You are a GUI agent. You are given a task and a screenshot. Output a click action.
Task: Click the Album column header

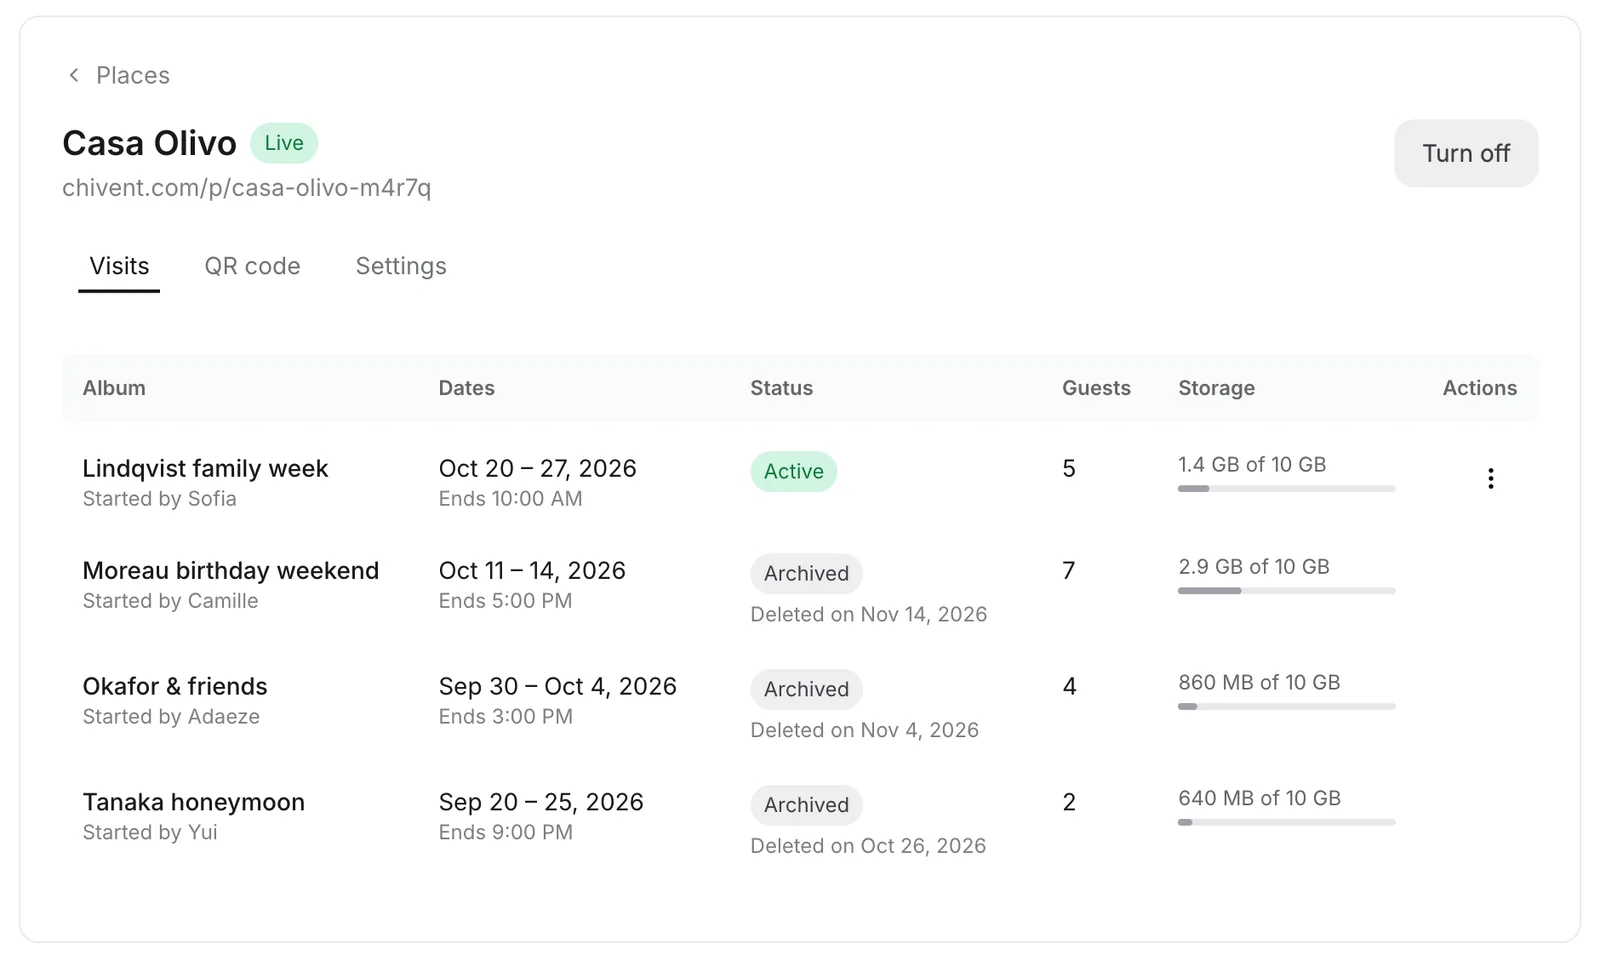[x=114, y=388]
